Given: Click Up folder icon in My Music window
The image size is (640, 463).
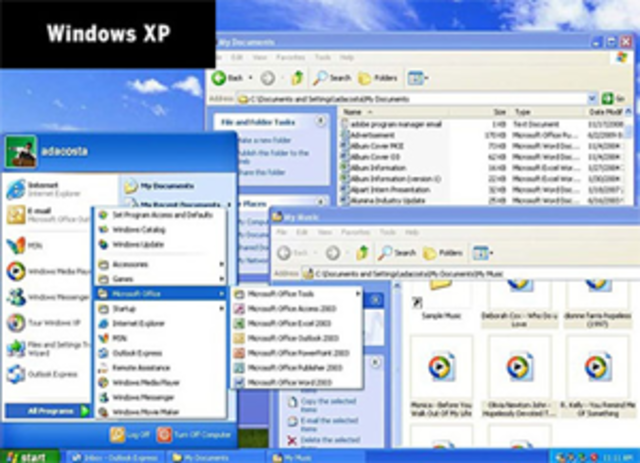Looking at the screenshot, I should click(x=362, y=253).
